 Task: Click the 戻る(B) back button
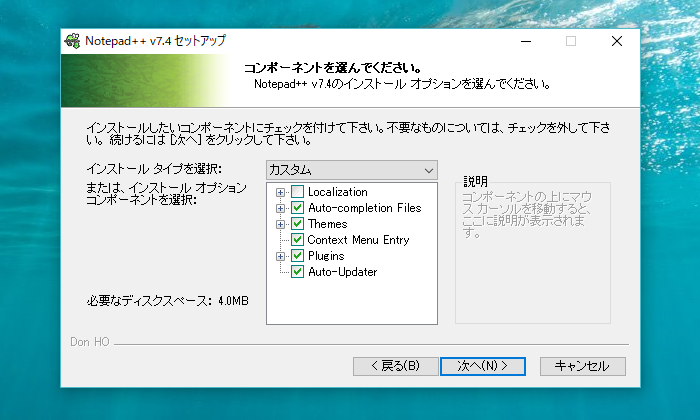[395, 366]
